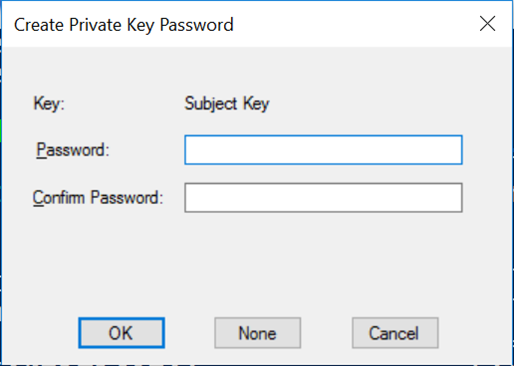Focus the Password input field
Image resolution: width=514 pixels, height=366 pixels.
click(x=323, y=150)
